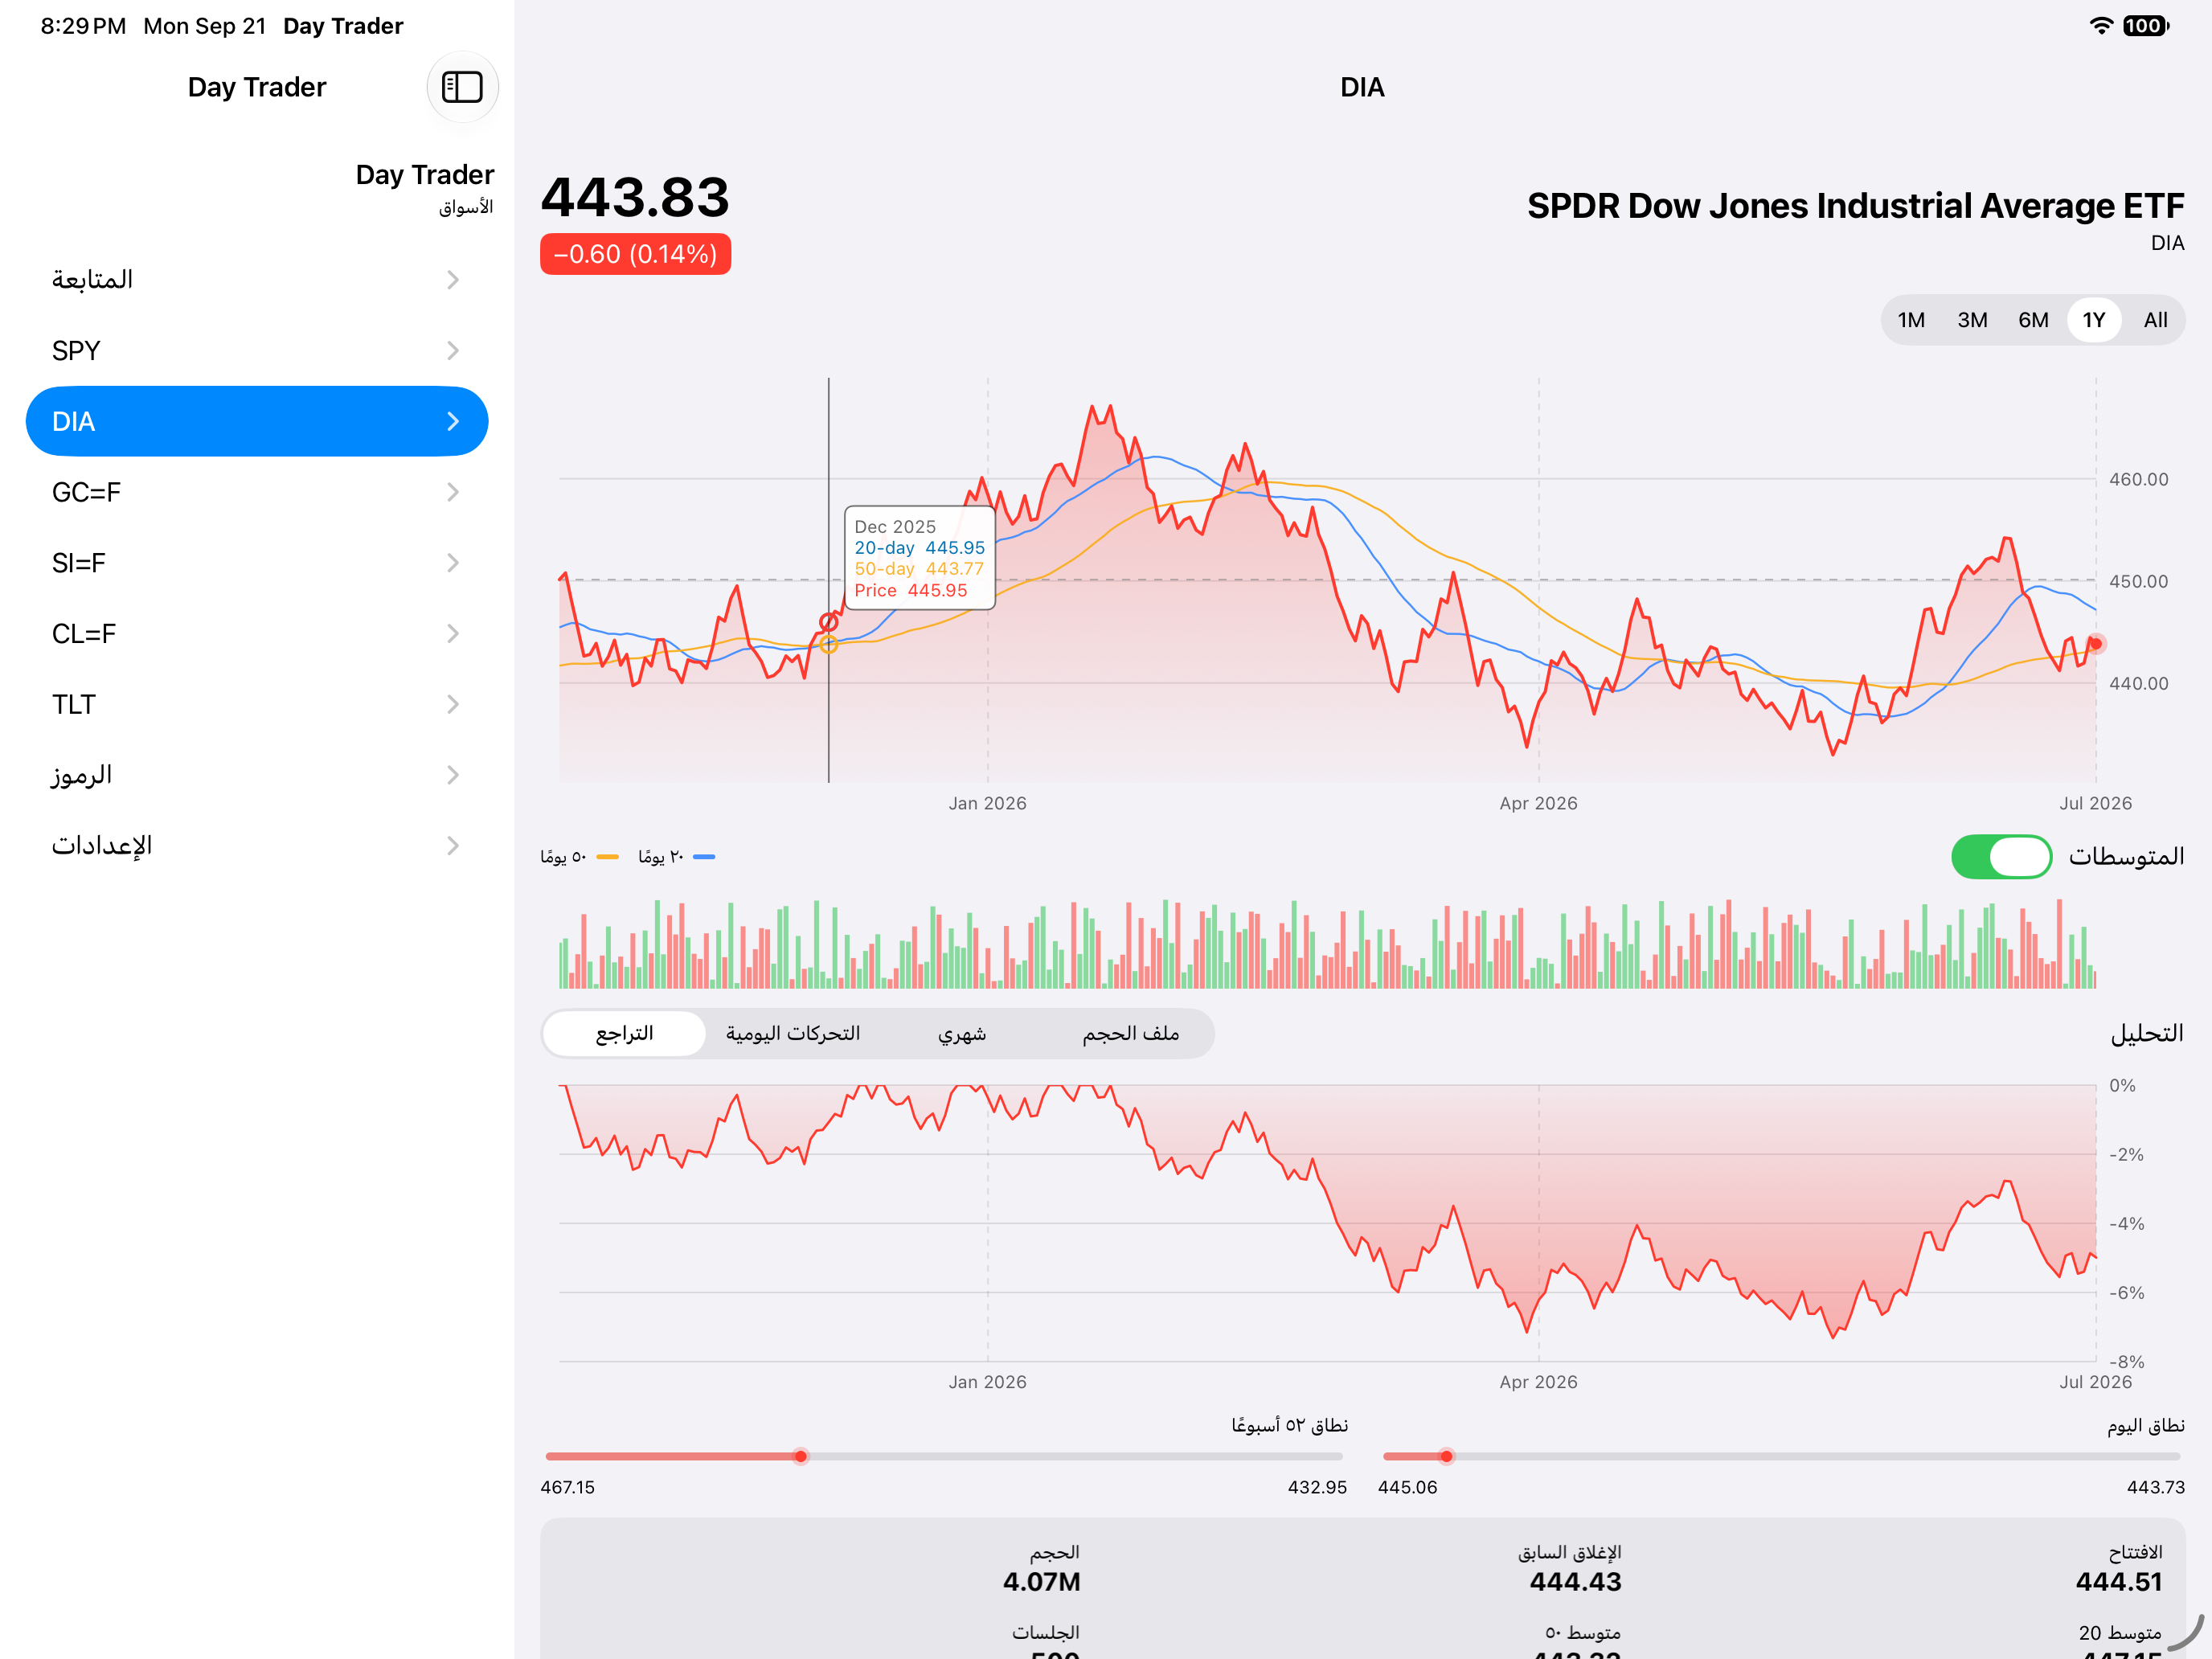2212x1659 pixels.
Task: Toggle the المتوسطات moving averages switch
Action: [2001, 857]
